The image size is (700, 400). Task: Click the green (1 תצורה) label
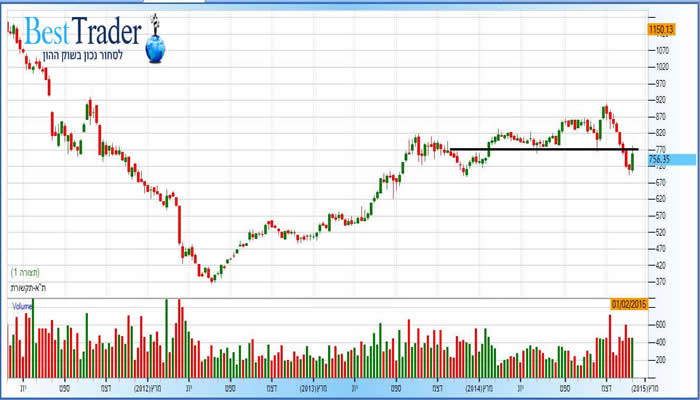(26, 271)
